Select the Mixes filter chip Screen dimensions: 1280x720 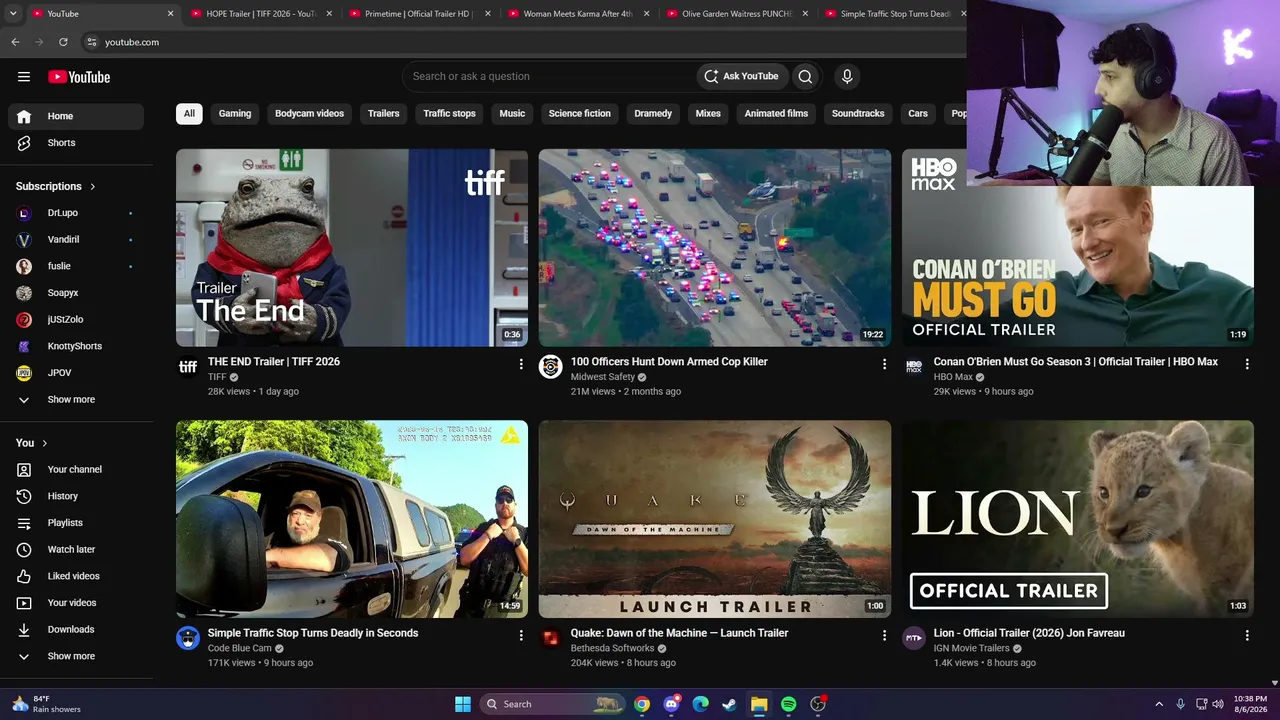(x=708, y=113)
